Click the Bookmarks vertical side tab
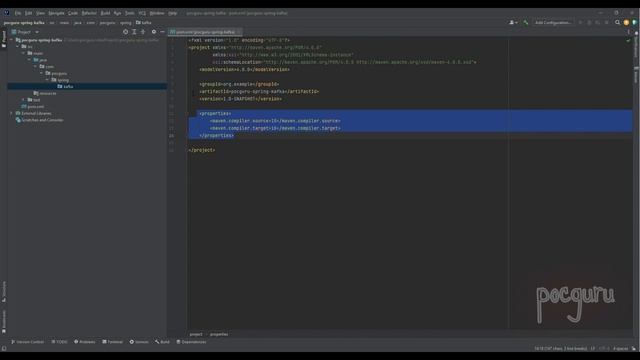The width and height of the screenshot is (640, 360). point(4,321)
